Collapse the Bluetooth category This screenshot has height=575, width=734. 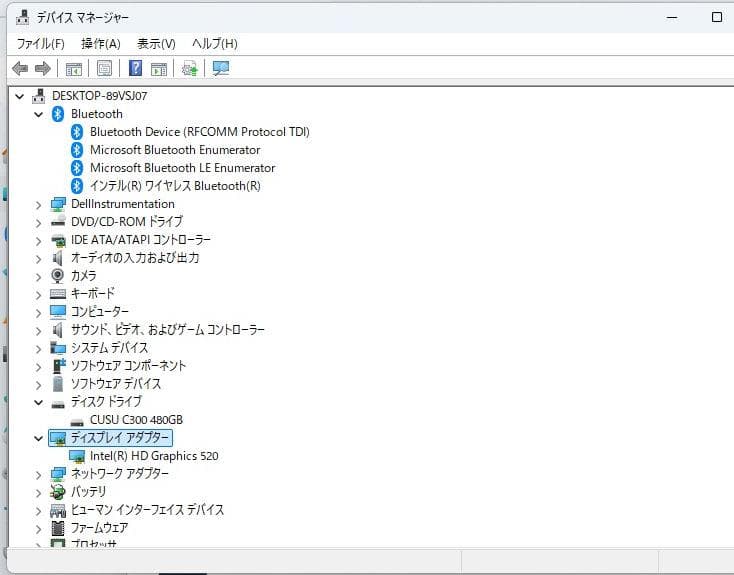38,114
